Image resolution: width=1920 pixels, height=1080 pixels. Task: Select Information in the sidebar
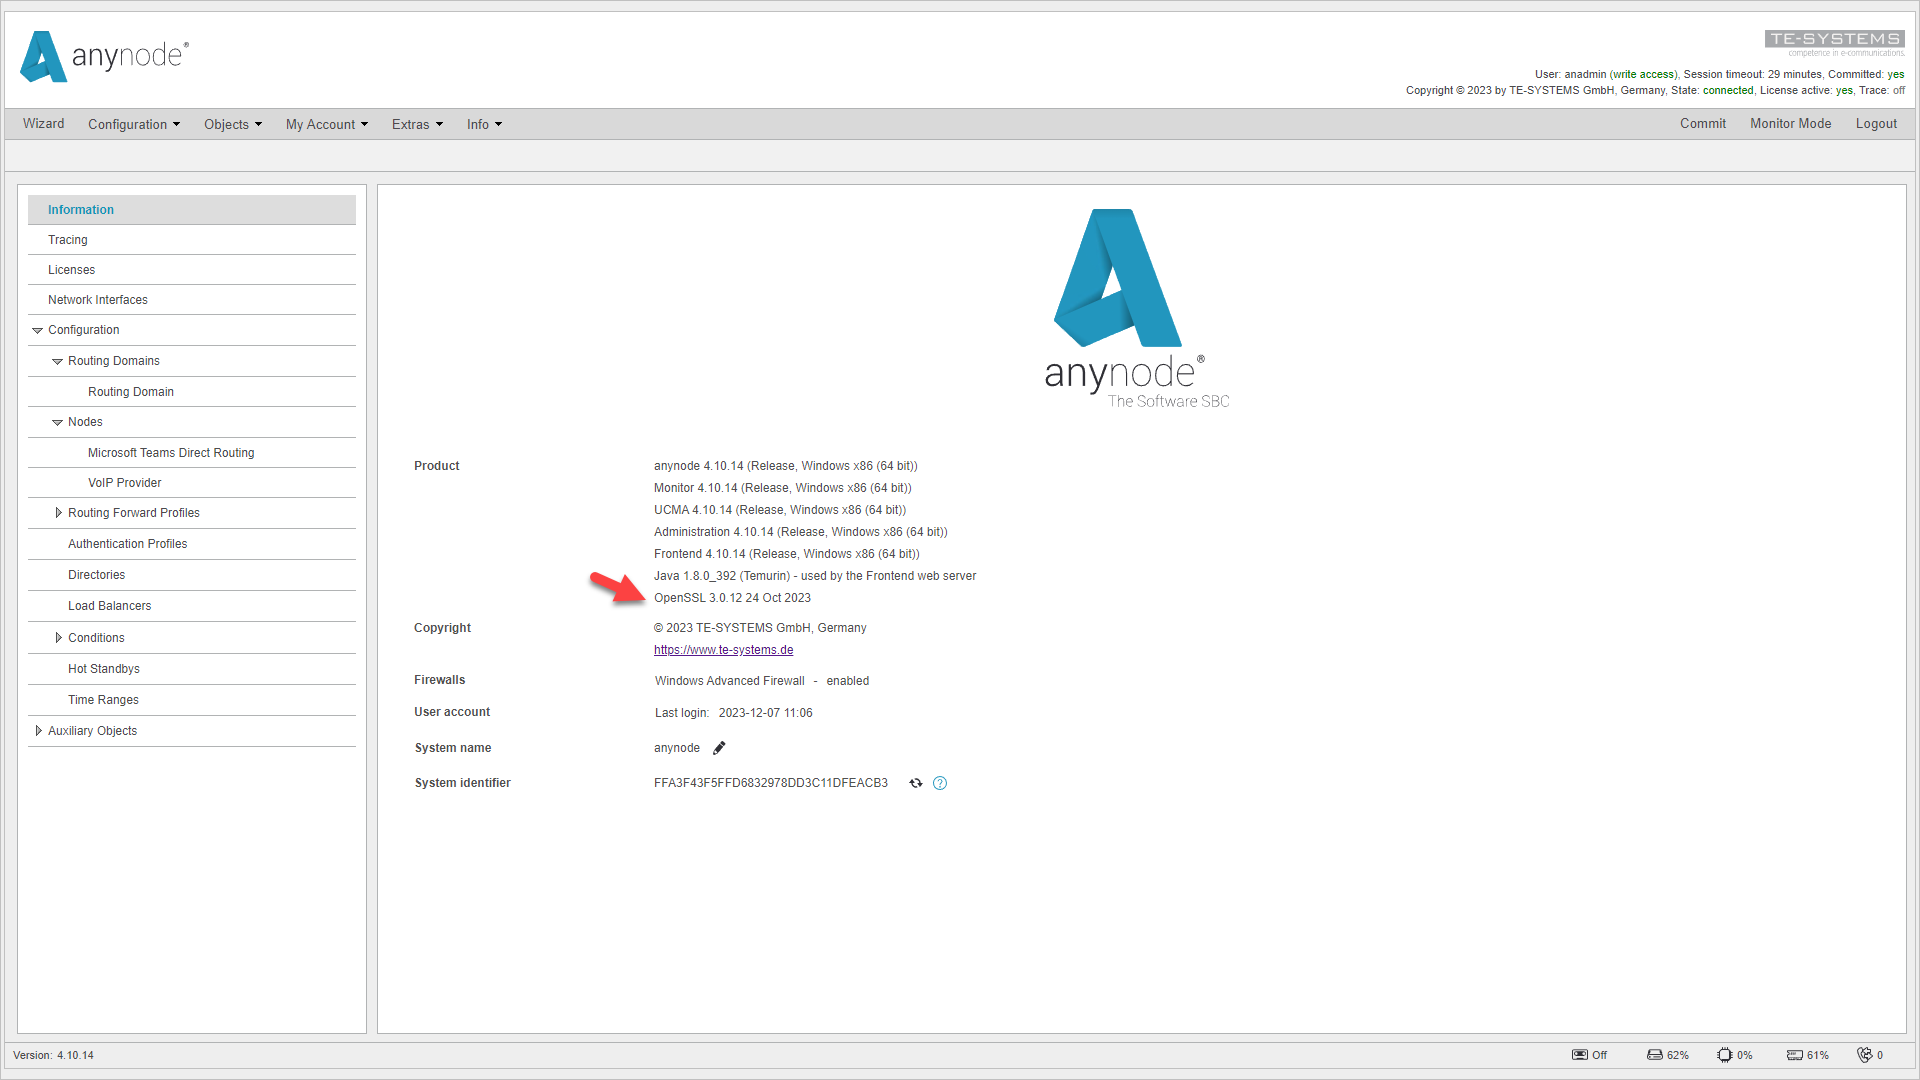(192, 210)
